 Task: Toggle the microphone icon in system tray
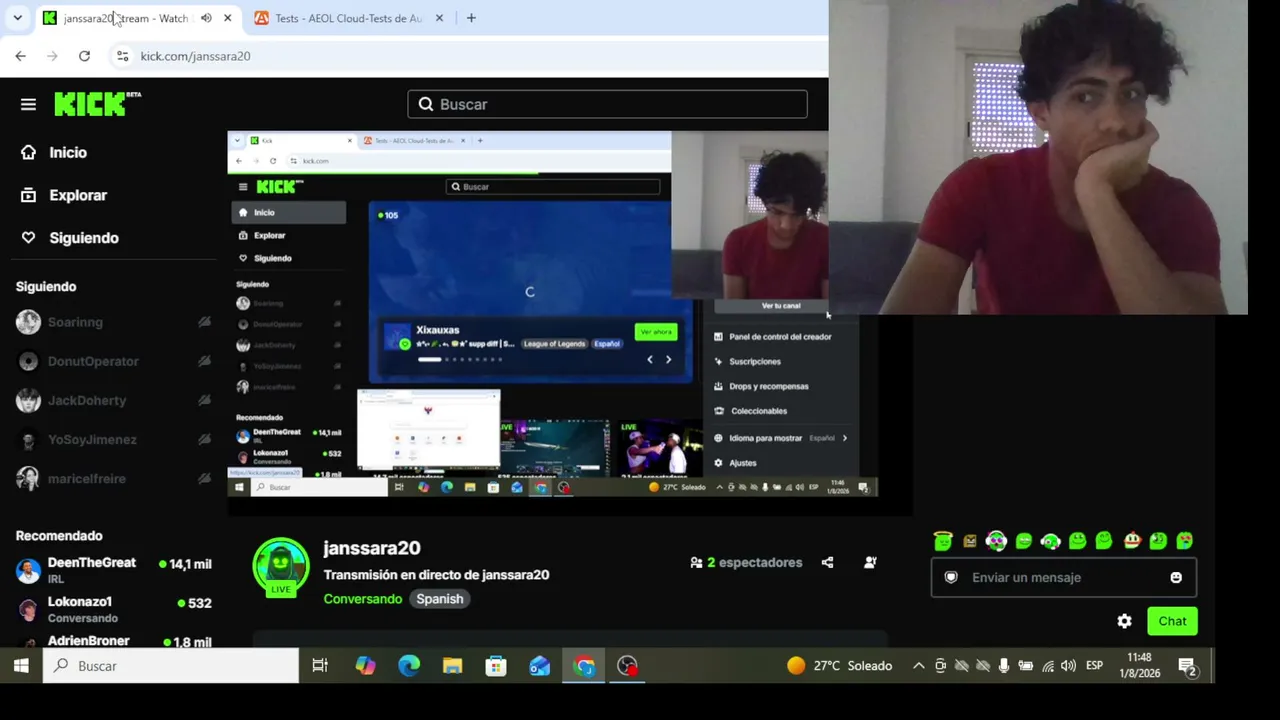[x=1004, y=666]
